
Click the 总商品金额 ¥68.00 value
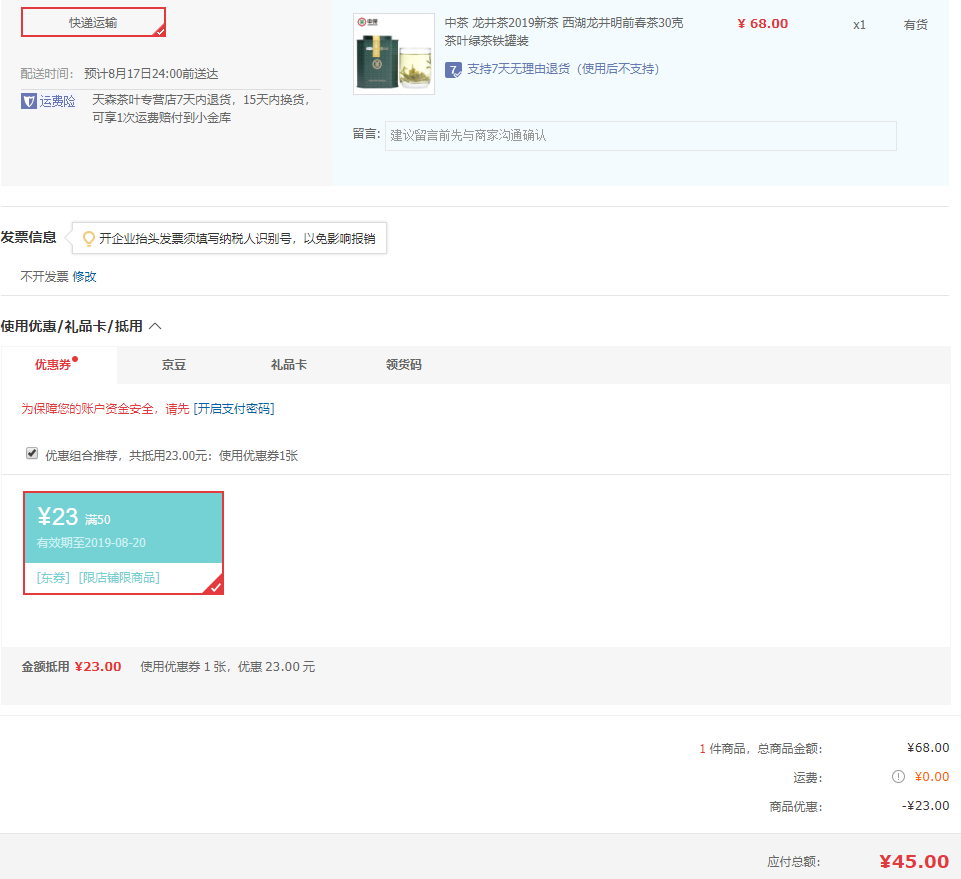928,748
